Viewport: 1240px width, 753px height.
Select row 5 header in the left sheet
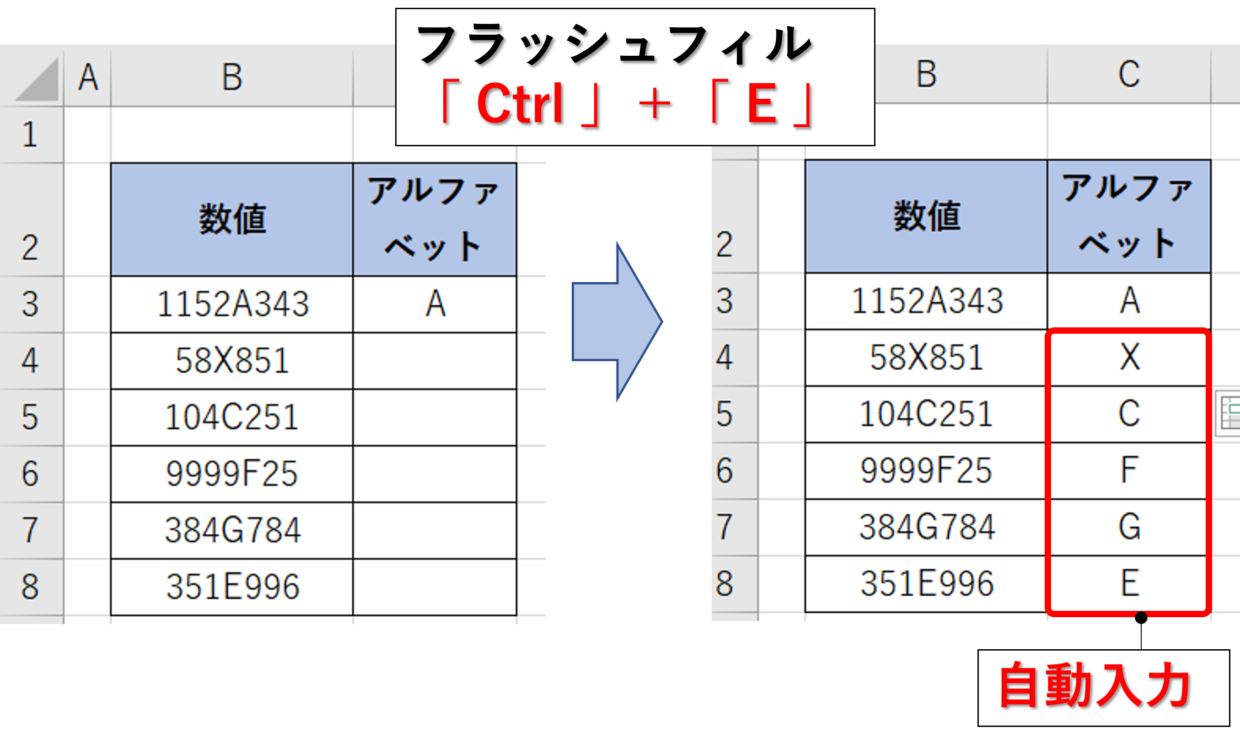[32, 417]
